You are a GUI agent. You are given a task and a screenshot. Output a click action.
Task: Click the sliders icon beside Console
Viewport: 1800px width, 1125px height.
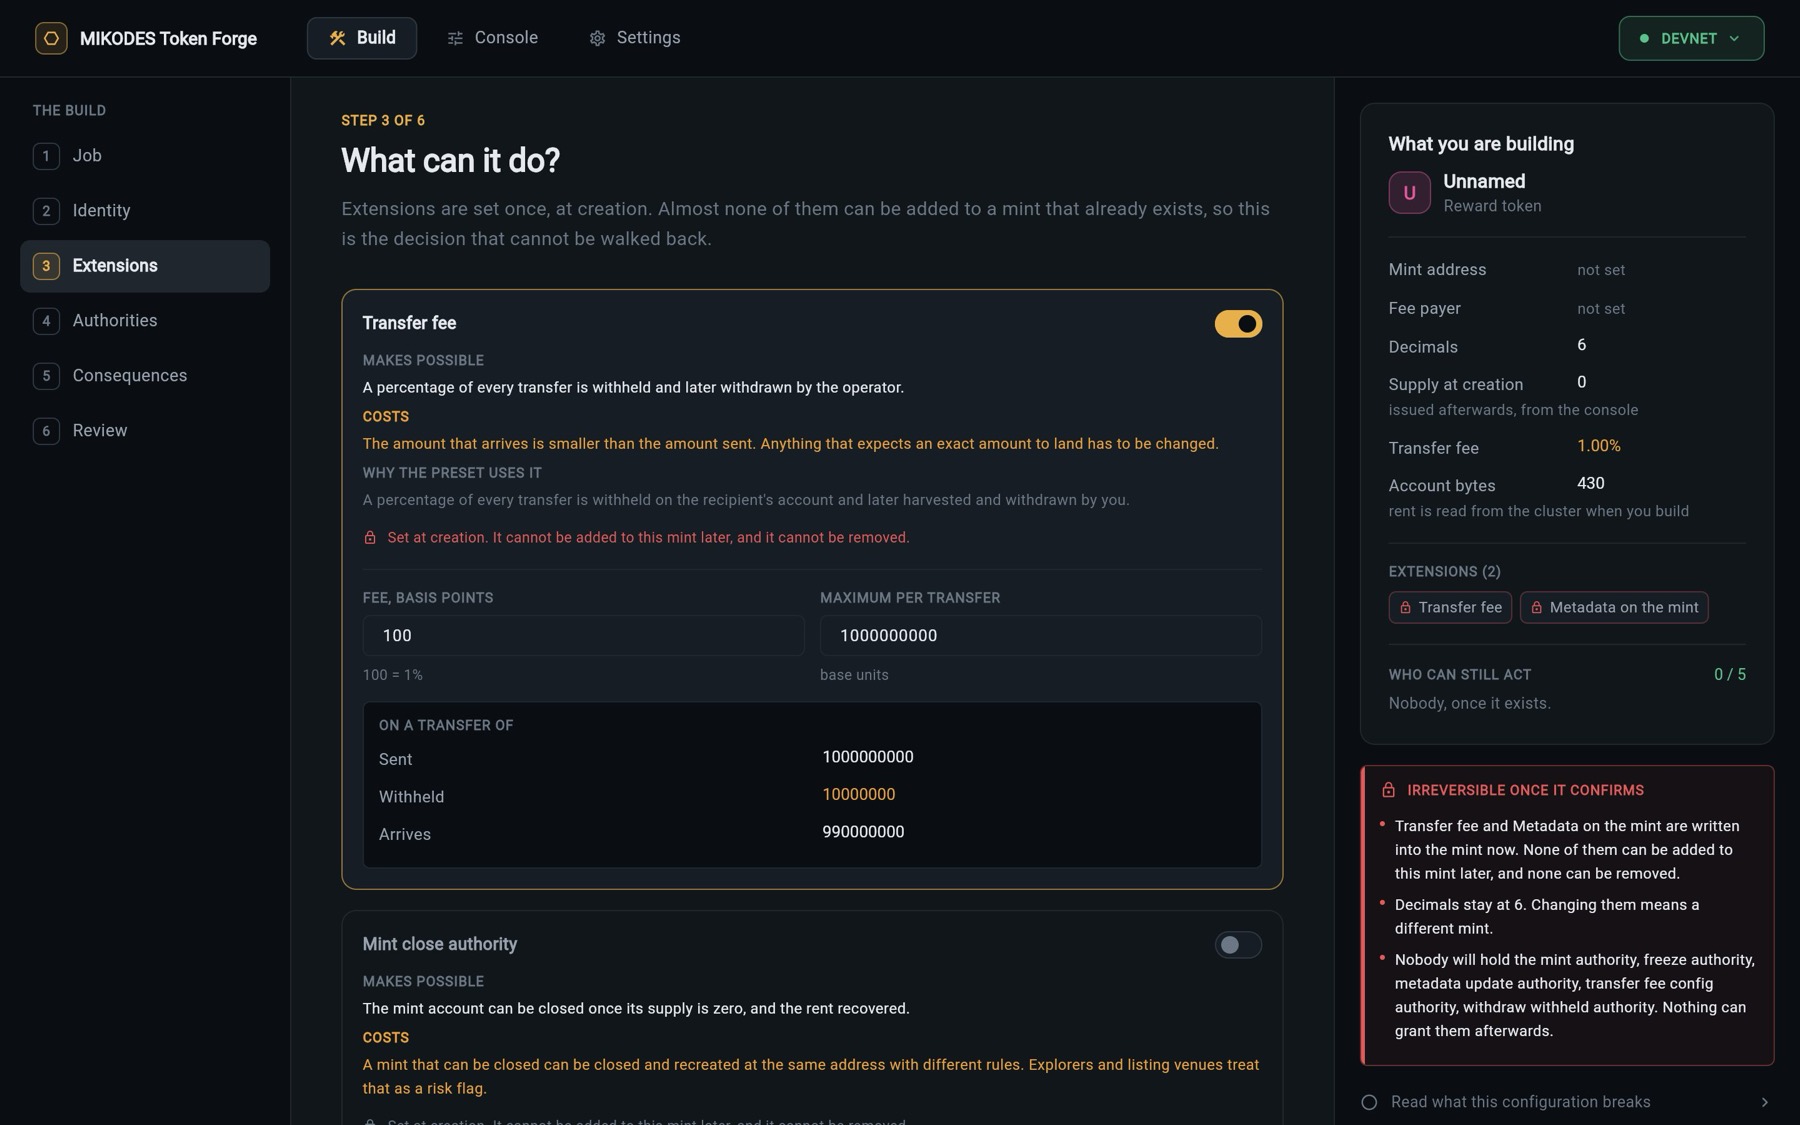click(x=455, y=38)
